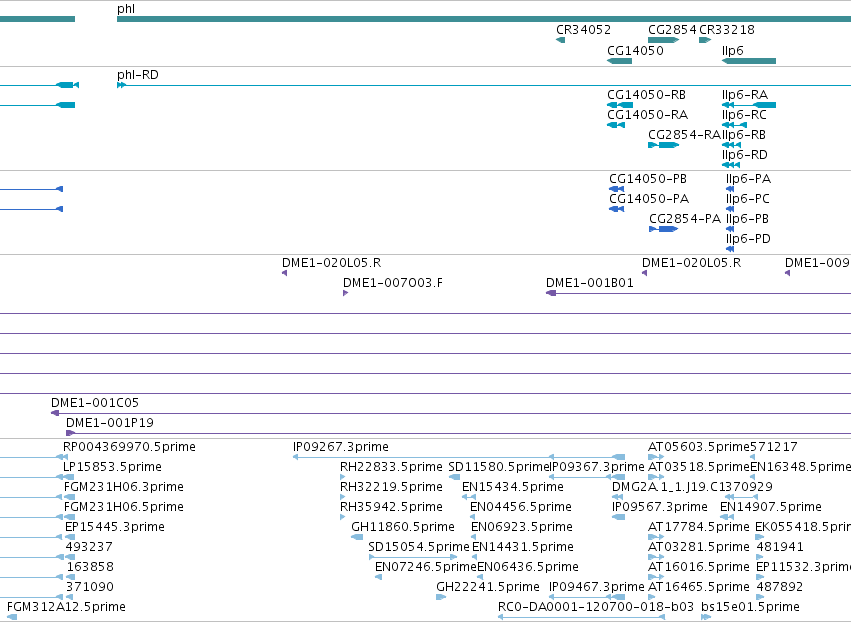
Task: Click the EN04456.5prime EST label
Action: 521,507
